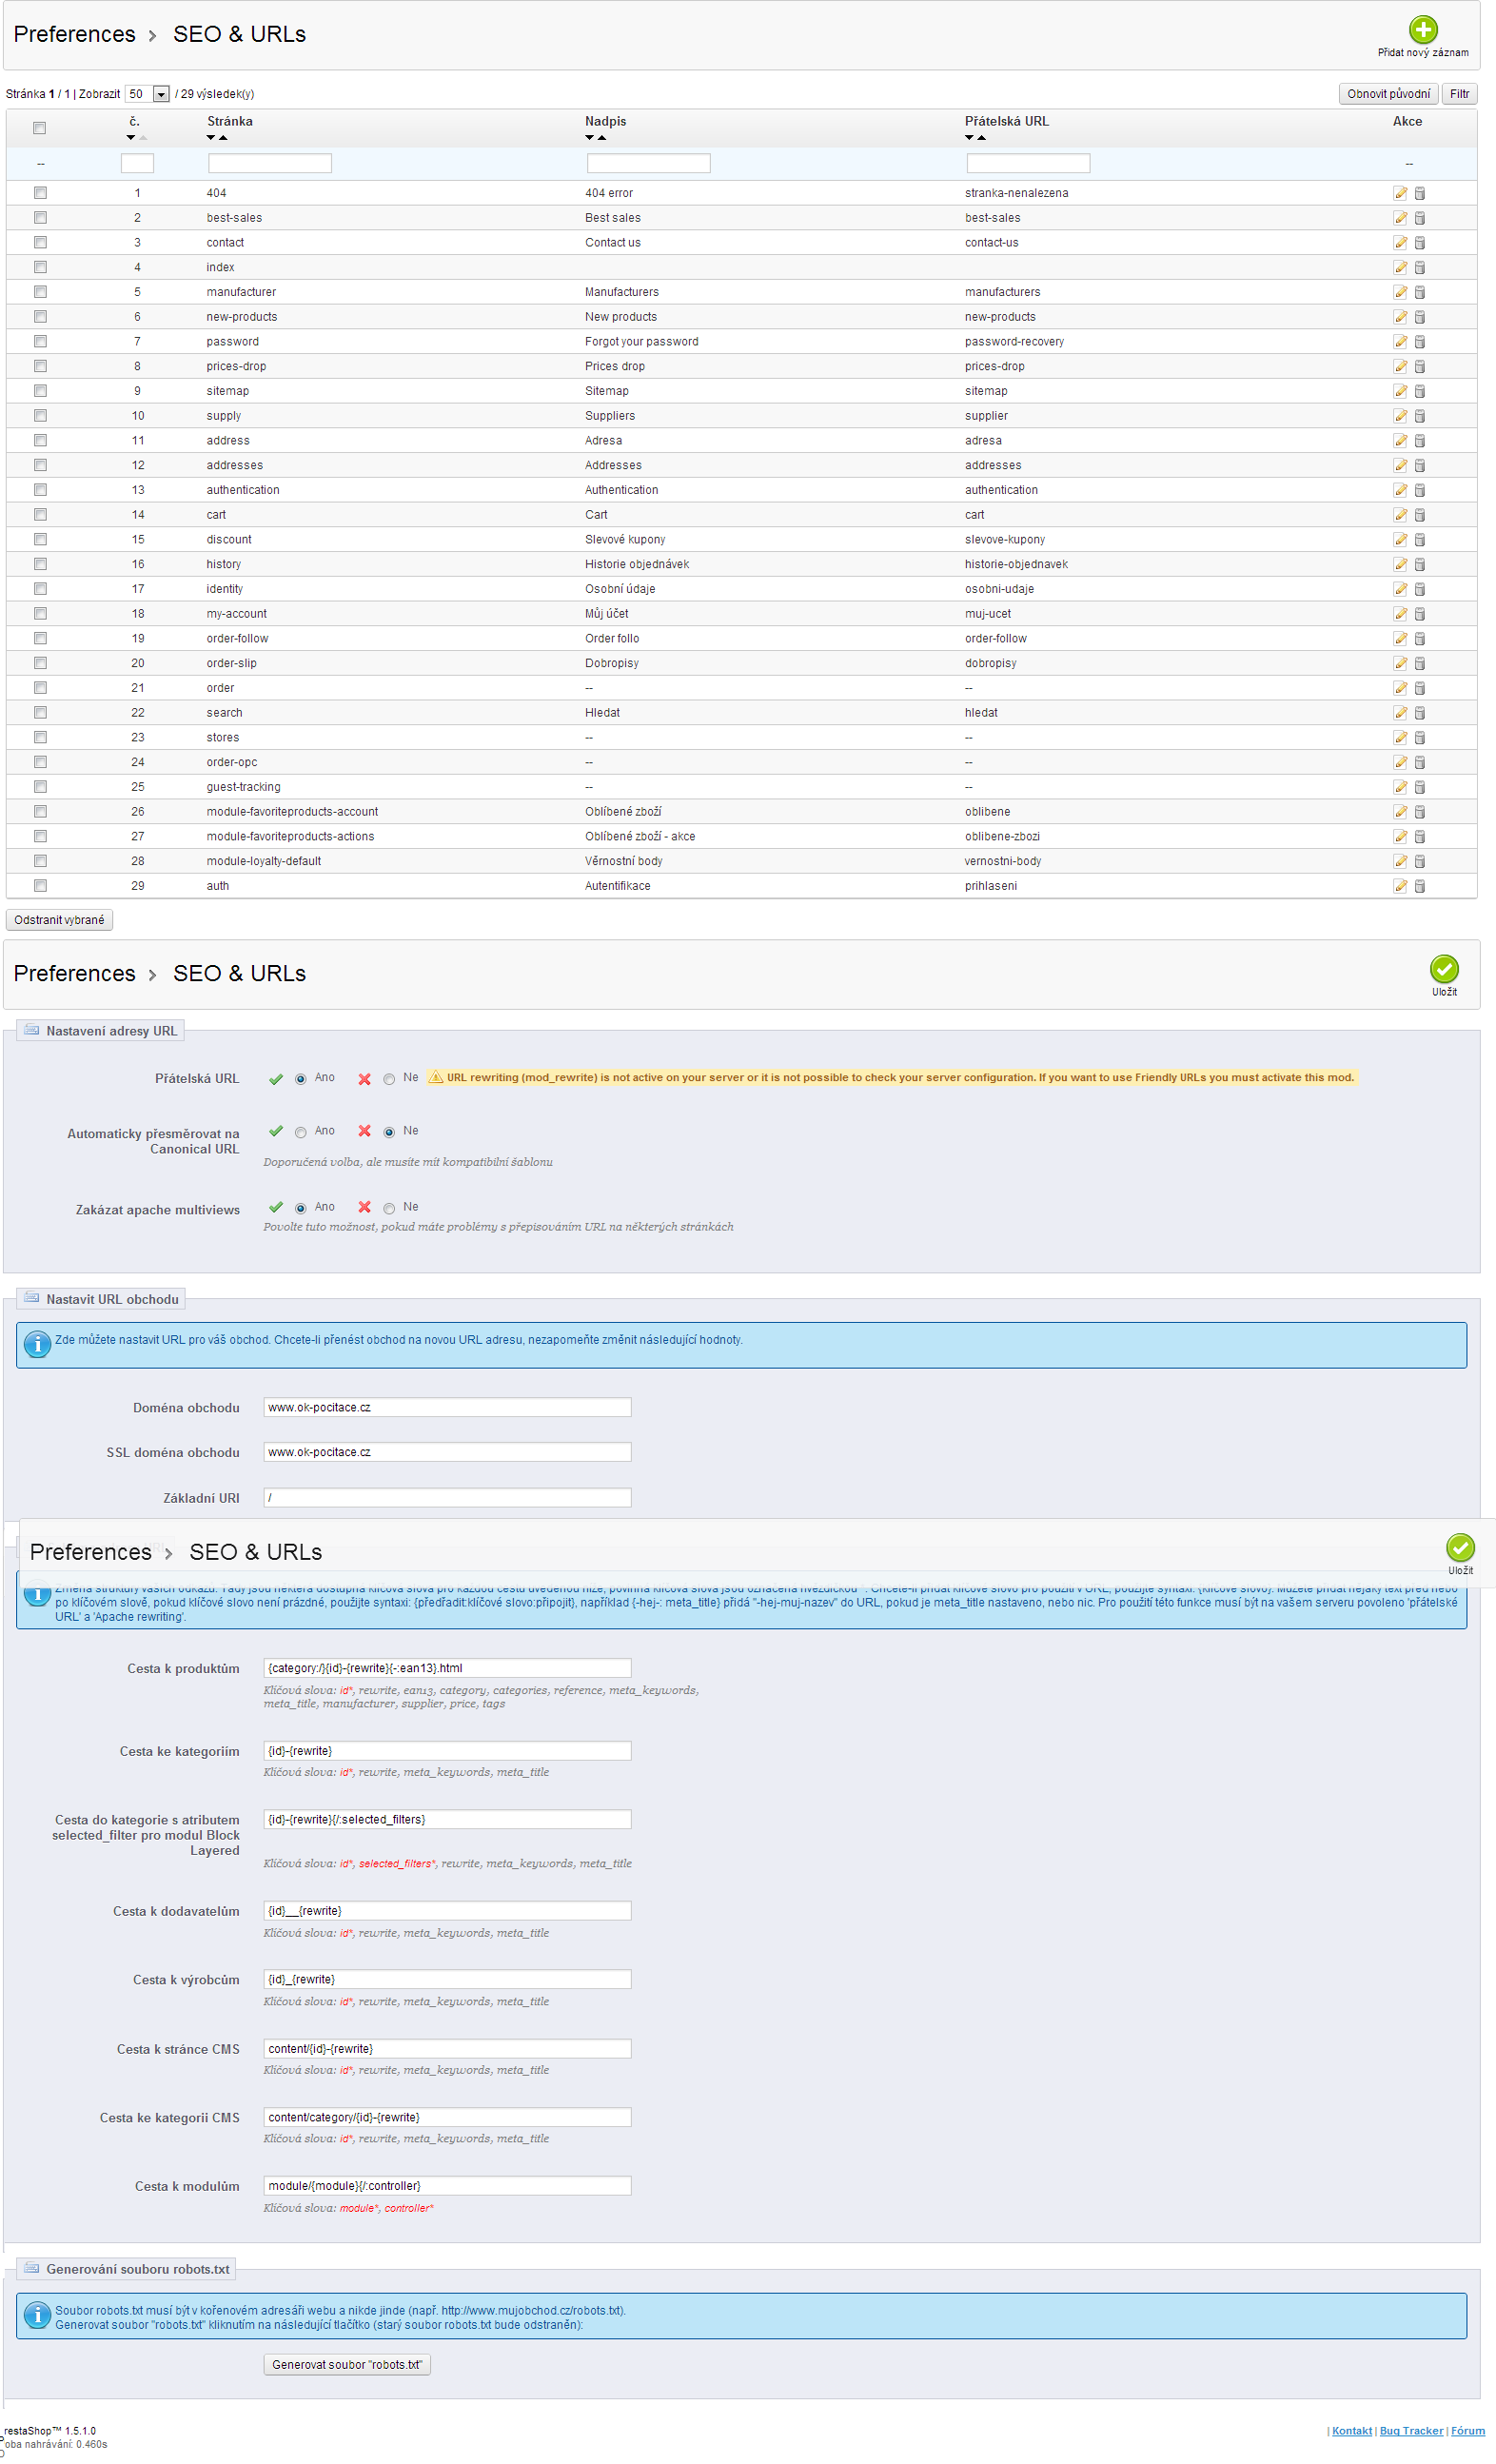Viewport: 1496px width, 2464px height.
Task: Delete the addresses row
Action: (1420, 465)
